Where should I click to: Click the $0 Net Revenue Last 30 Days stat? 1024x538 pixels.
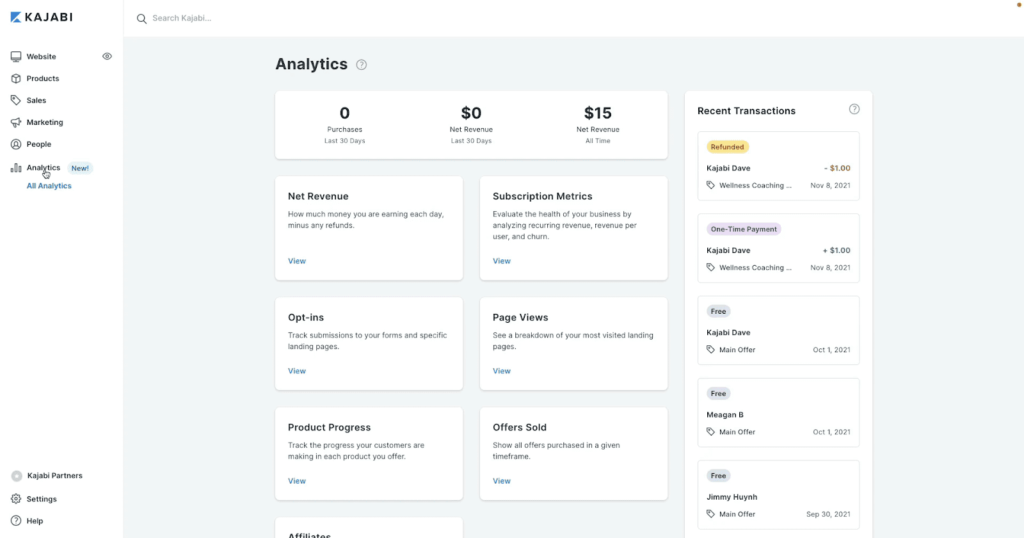[471, 125]
